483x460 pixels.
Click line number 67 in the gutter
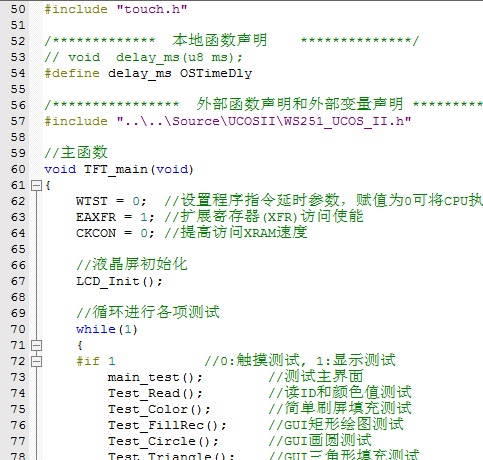tap(18, 281)
